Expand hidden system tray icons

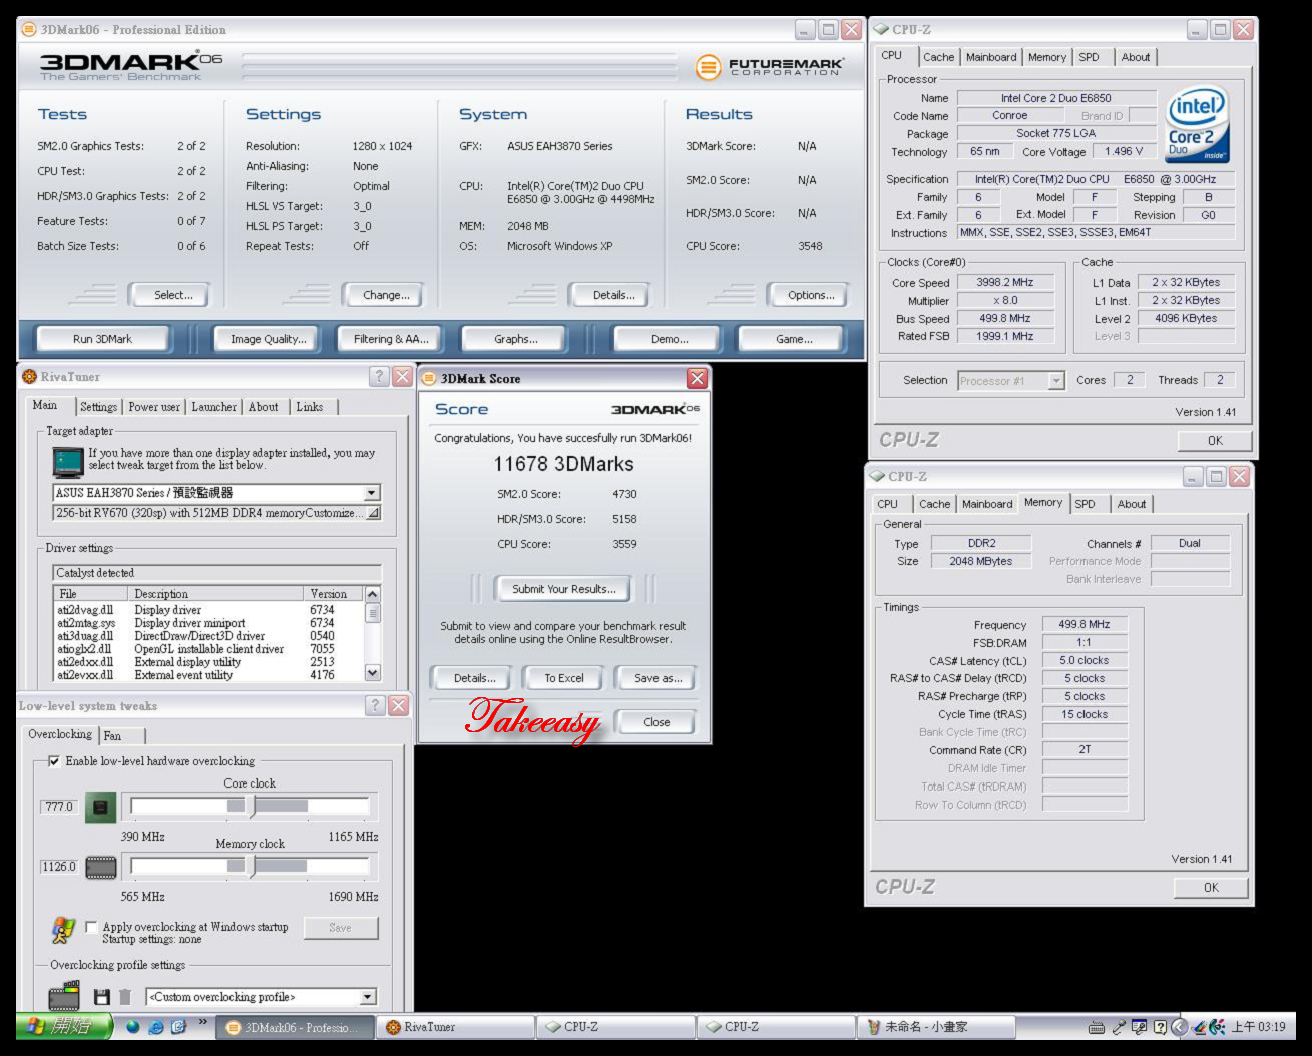1178,1027
